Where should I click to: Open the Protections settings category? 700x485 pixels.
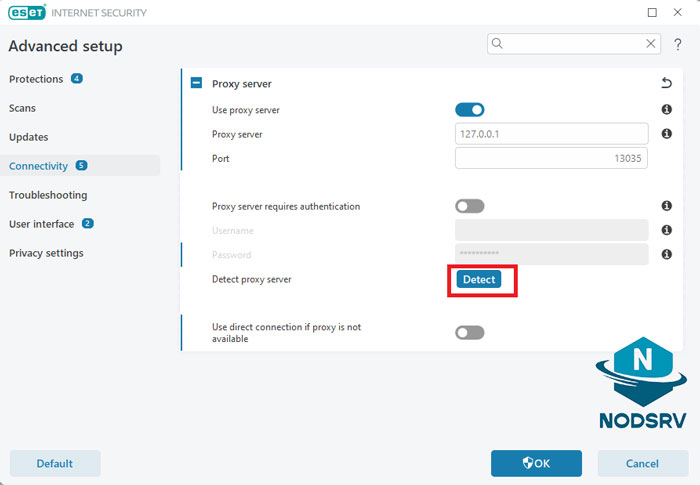[36, 79]
